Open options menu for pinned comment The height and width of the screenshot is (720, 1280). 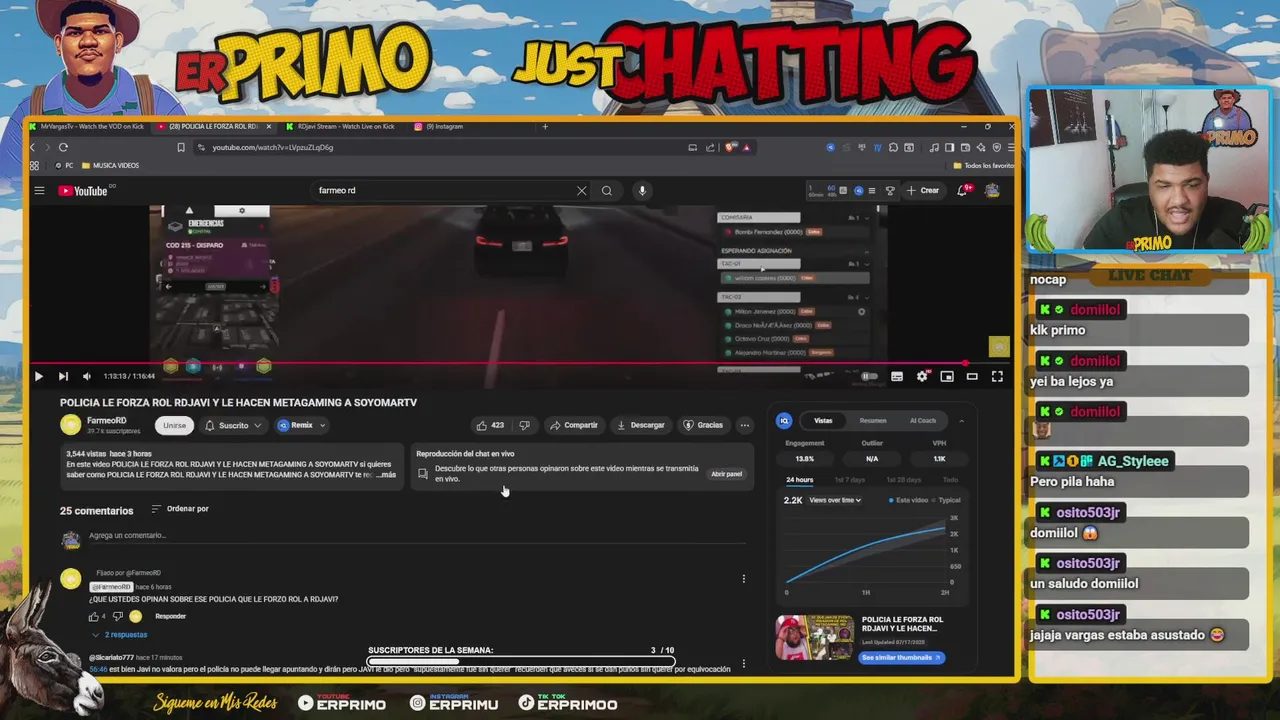[743, 579]
